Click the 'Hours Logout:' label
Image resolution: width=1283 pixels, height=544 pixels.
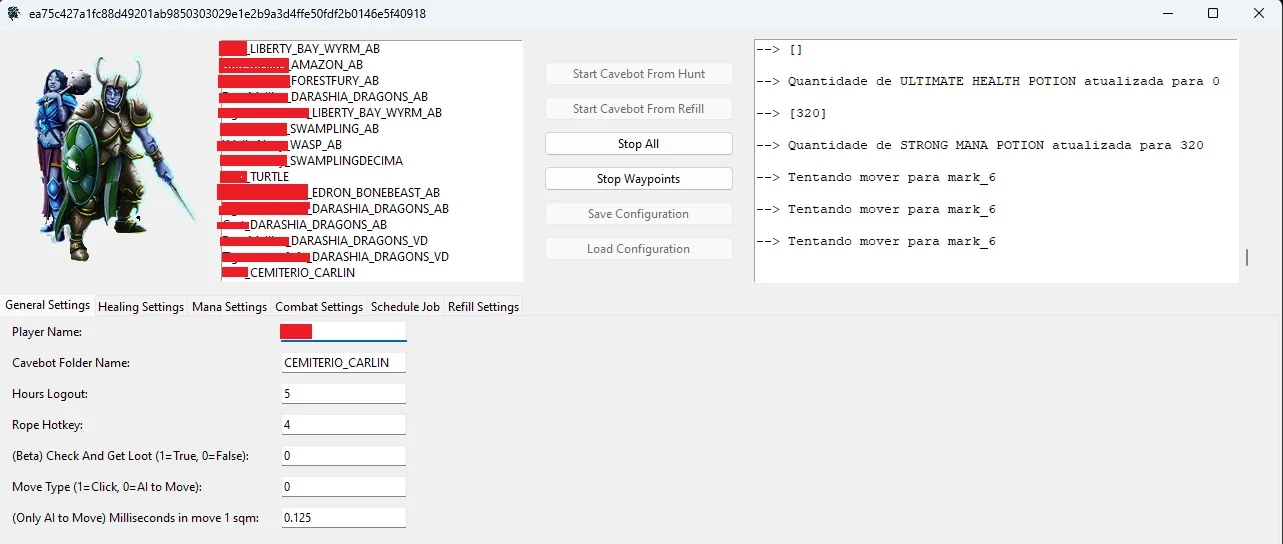pyautogui.click(x=50, y=394)
